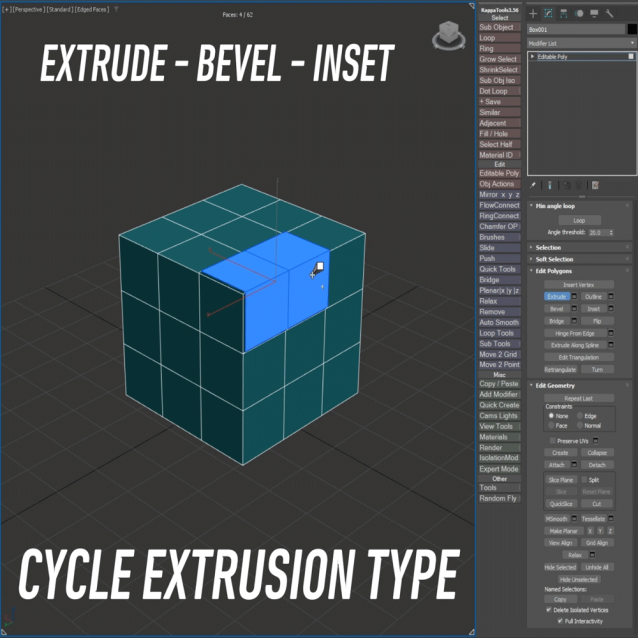Click the pin stack icon below modifier list
Screen dimensions: 638x638
click(533, 185)
